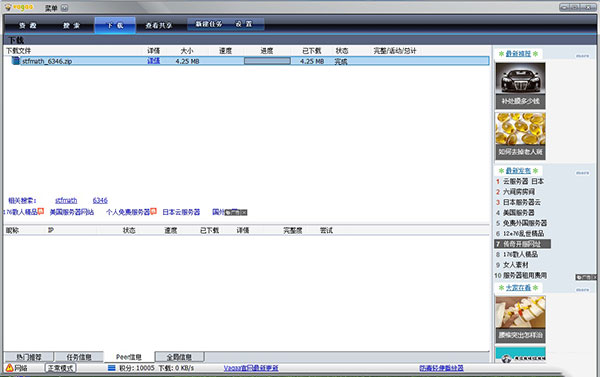The width and height of the screenshot is (600, 377).
Task: Click the 新建任务 button
Action: click(209, 24)
